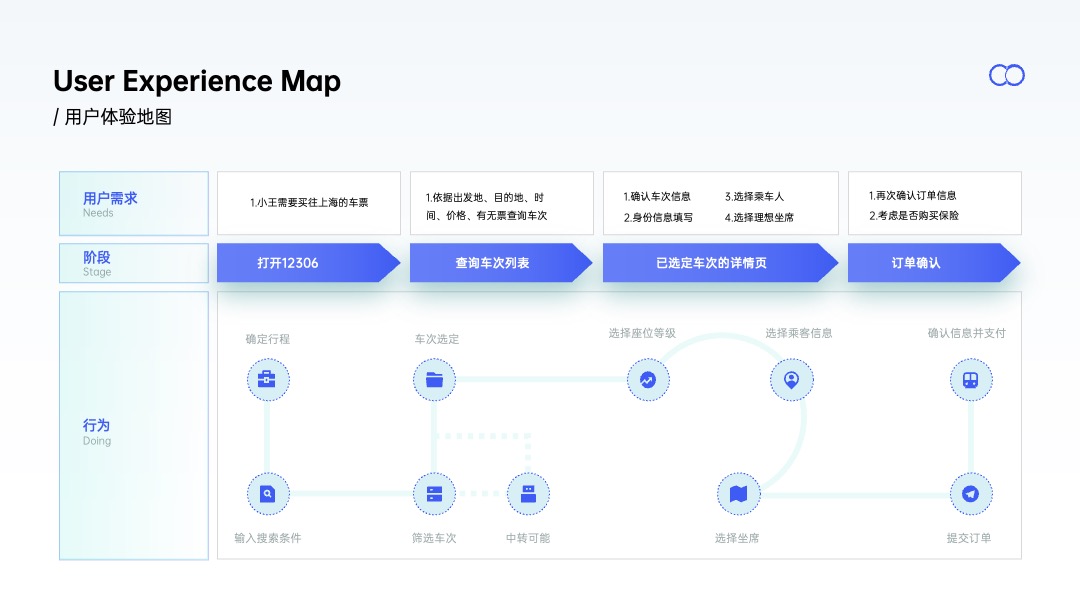1080x608 pixels.
Task: Click the folder icon under 车次选定
Action: pyautogui.click(x=434, y=379)
